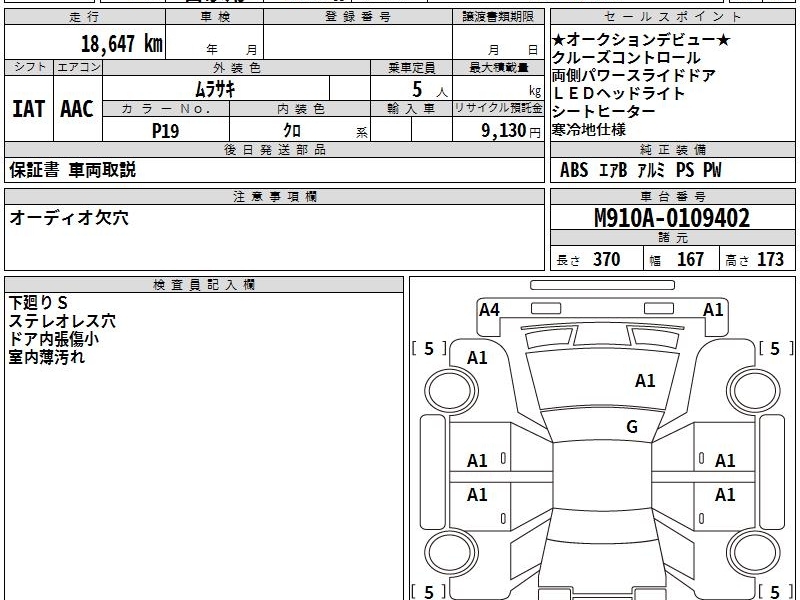Select the line LEDヘッドライト
This screenshot has width=800, height=600.
[618, 93]
